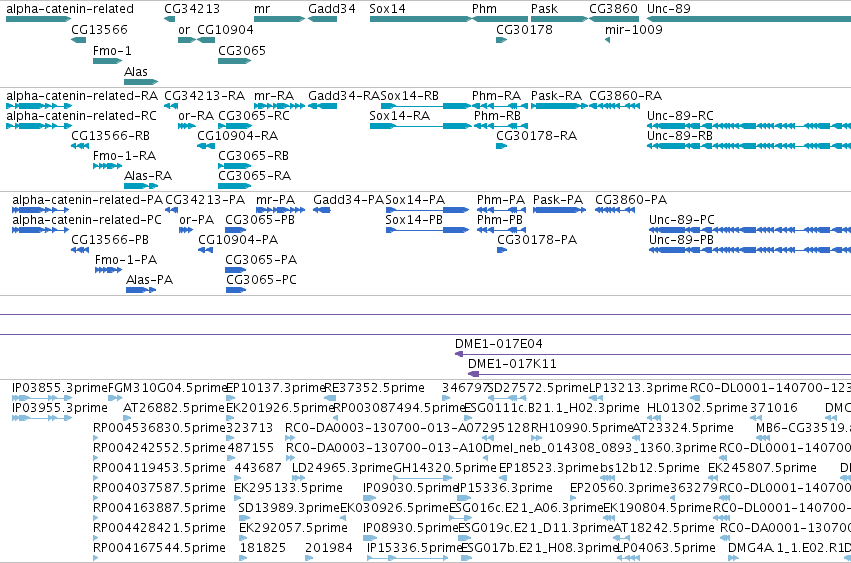Click the alpha-catenin-related-PC protein

(x=40, y=230)
